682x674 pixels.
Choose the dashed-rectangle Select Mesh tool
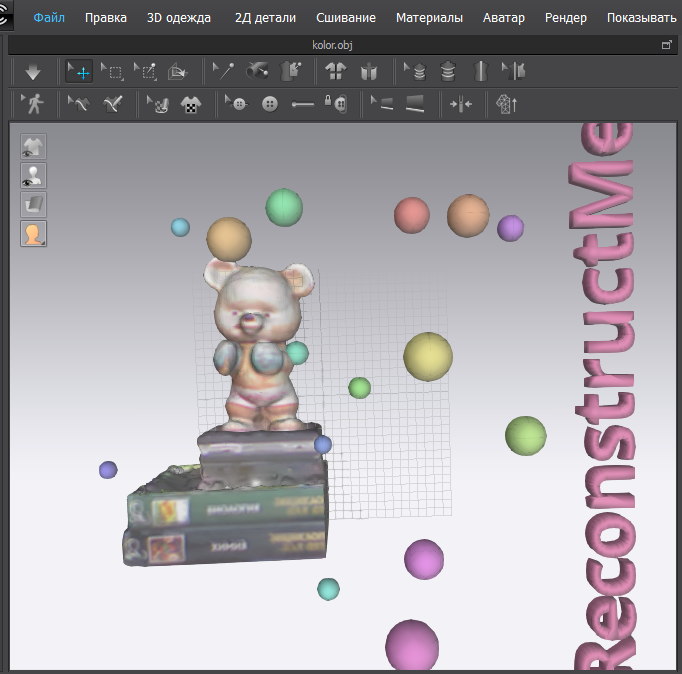coord(112,71)
